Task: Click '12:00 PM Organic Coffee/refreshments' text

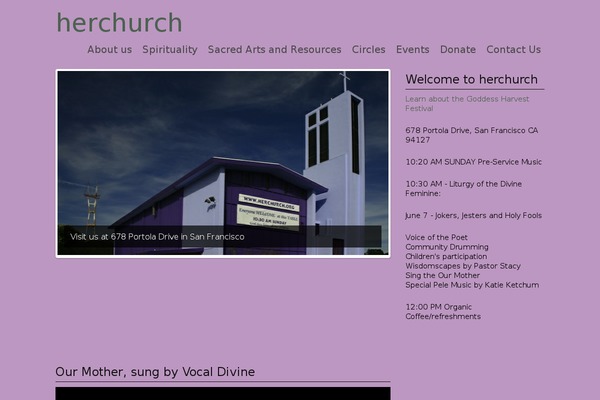Action: coord(443,312)
